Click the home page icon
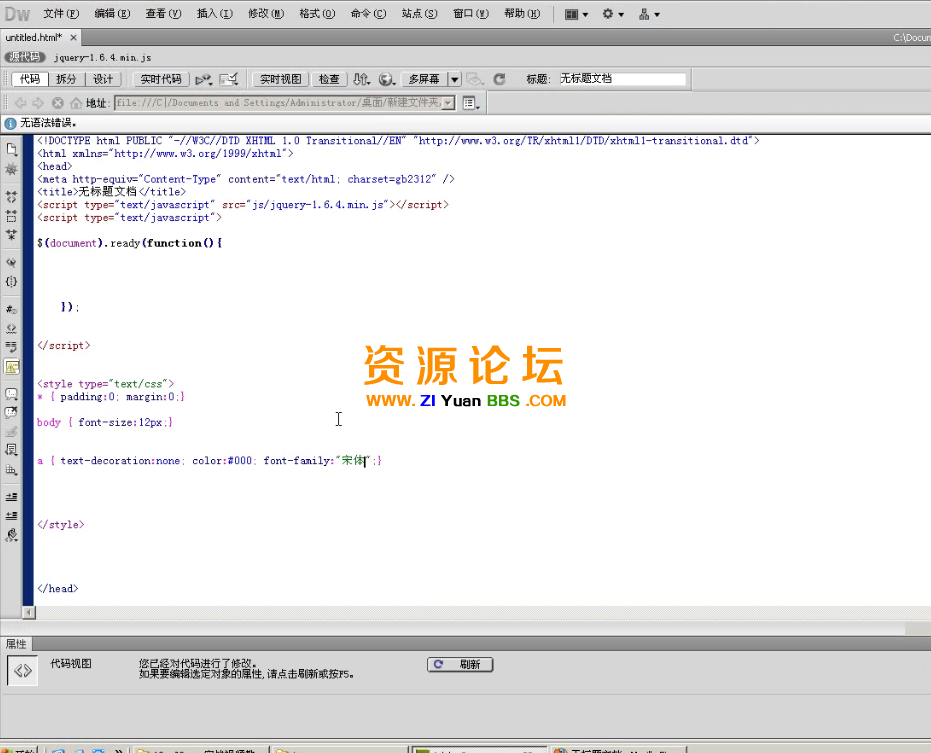This screenshot has height=753, width=931. pos(76,103)
